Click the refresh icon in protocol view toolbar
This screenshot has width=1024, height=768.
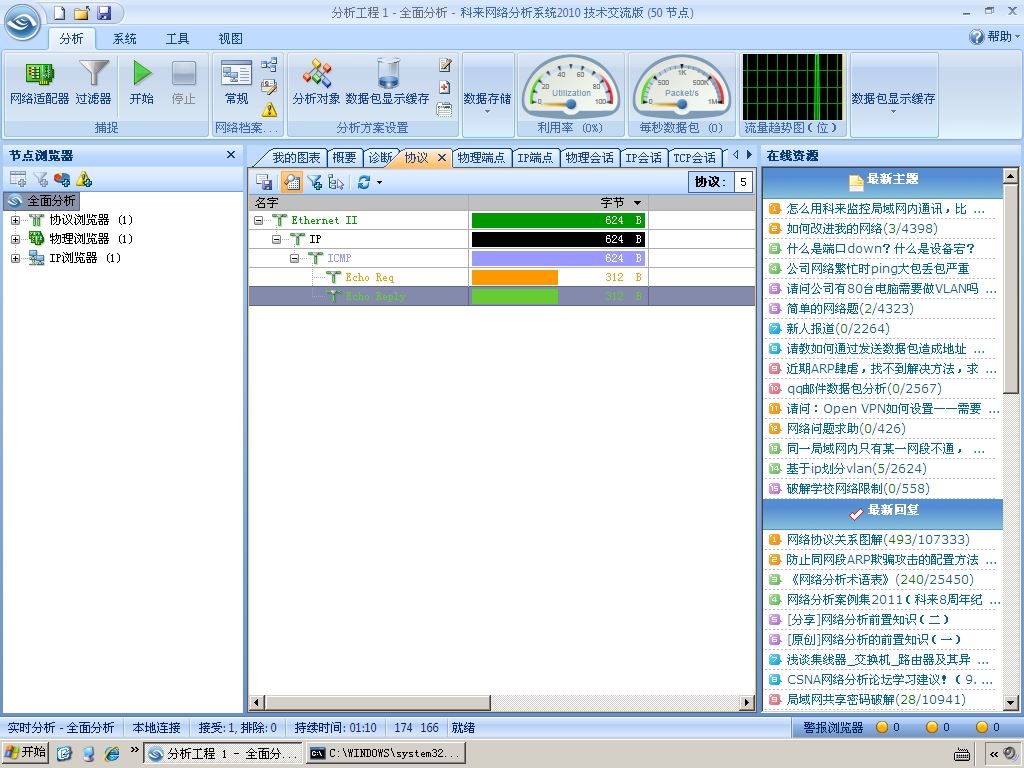click(x=364, y=182)
